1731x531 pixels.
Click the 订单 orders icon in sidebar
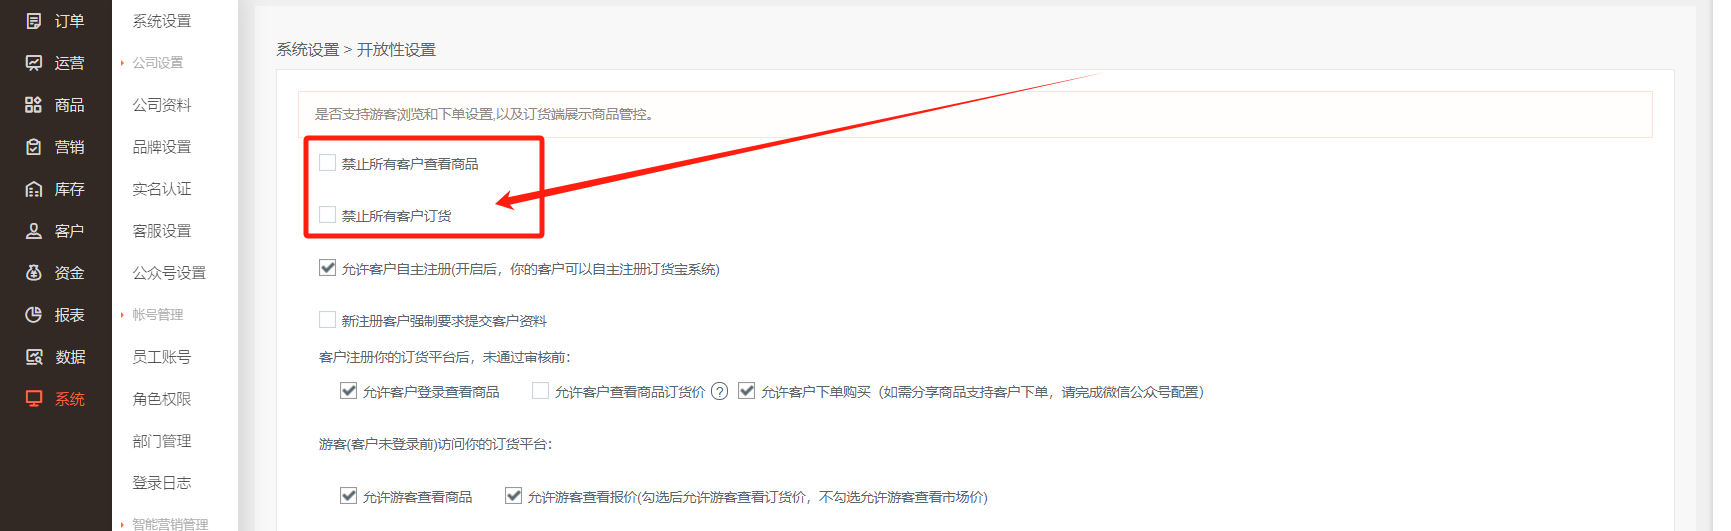[34, 21]
